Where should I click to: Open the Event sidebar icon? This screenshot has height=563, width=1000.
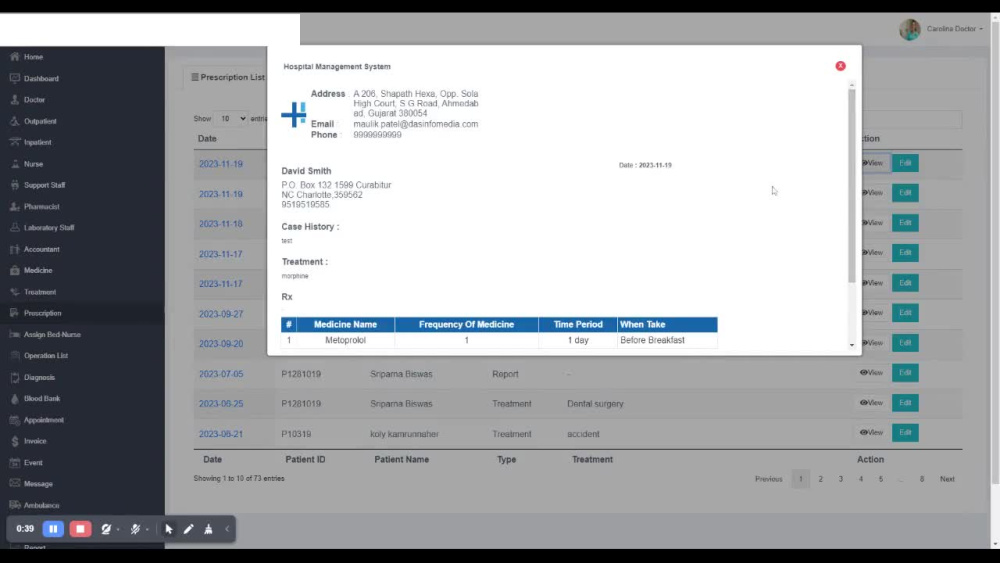(x=15, y=462)
